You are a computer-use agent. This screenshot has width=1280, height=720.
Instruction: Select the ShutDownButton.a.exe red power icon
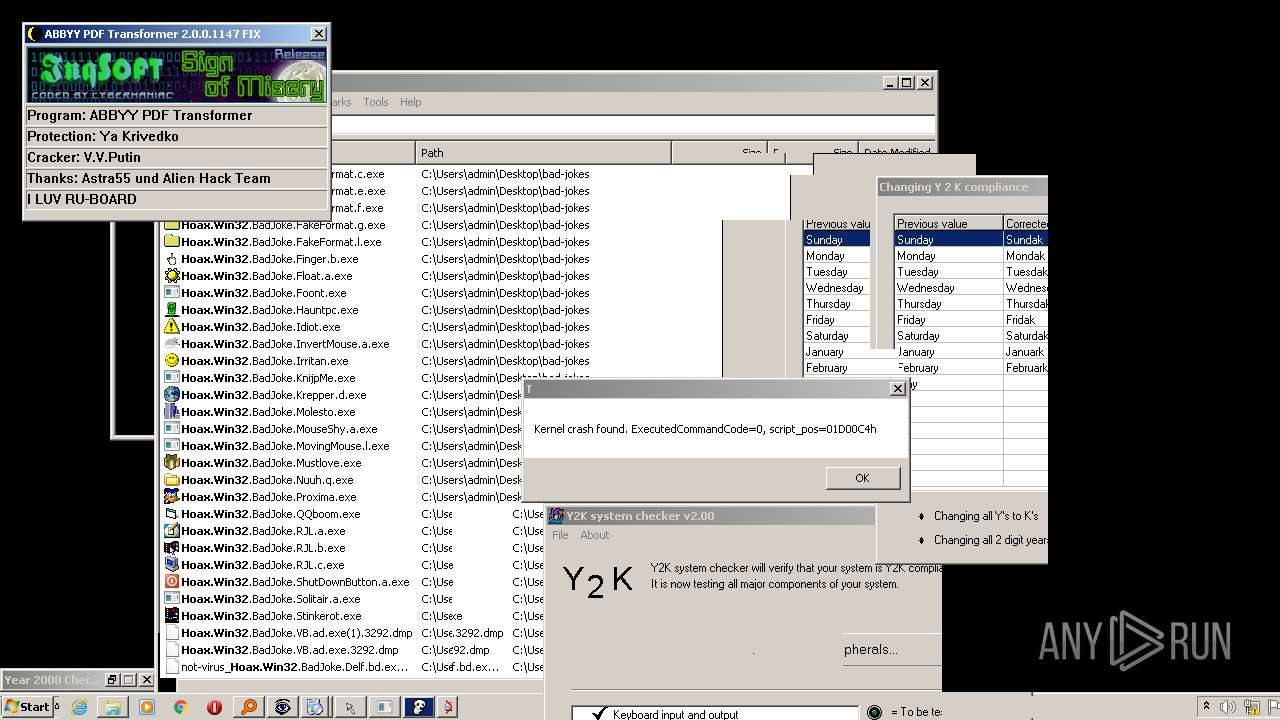tap(172, 582)
